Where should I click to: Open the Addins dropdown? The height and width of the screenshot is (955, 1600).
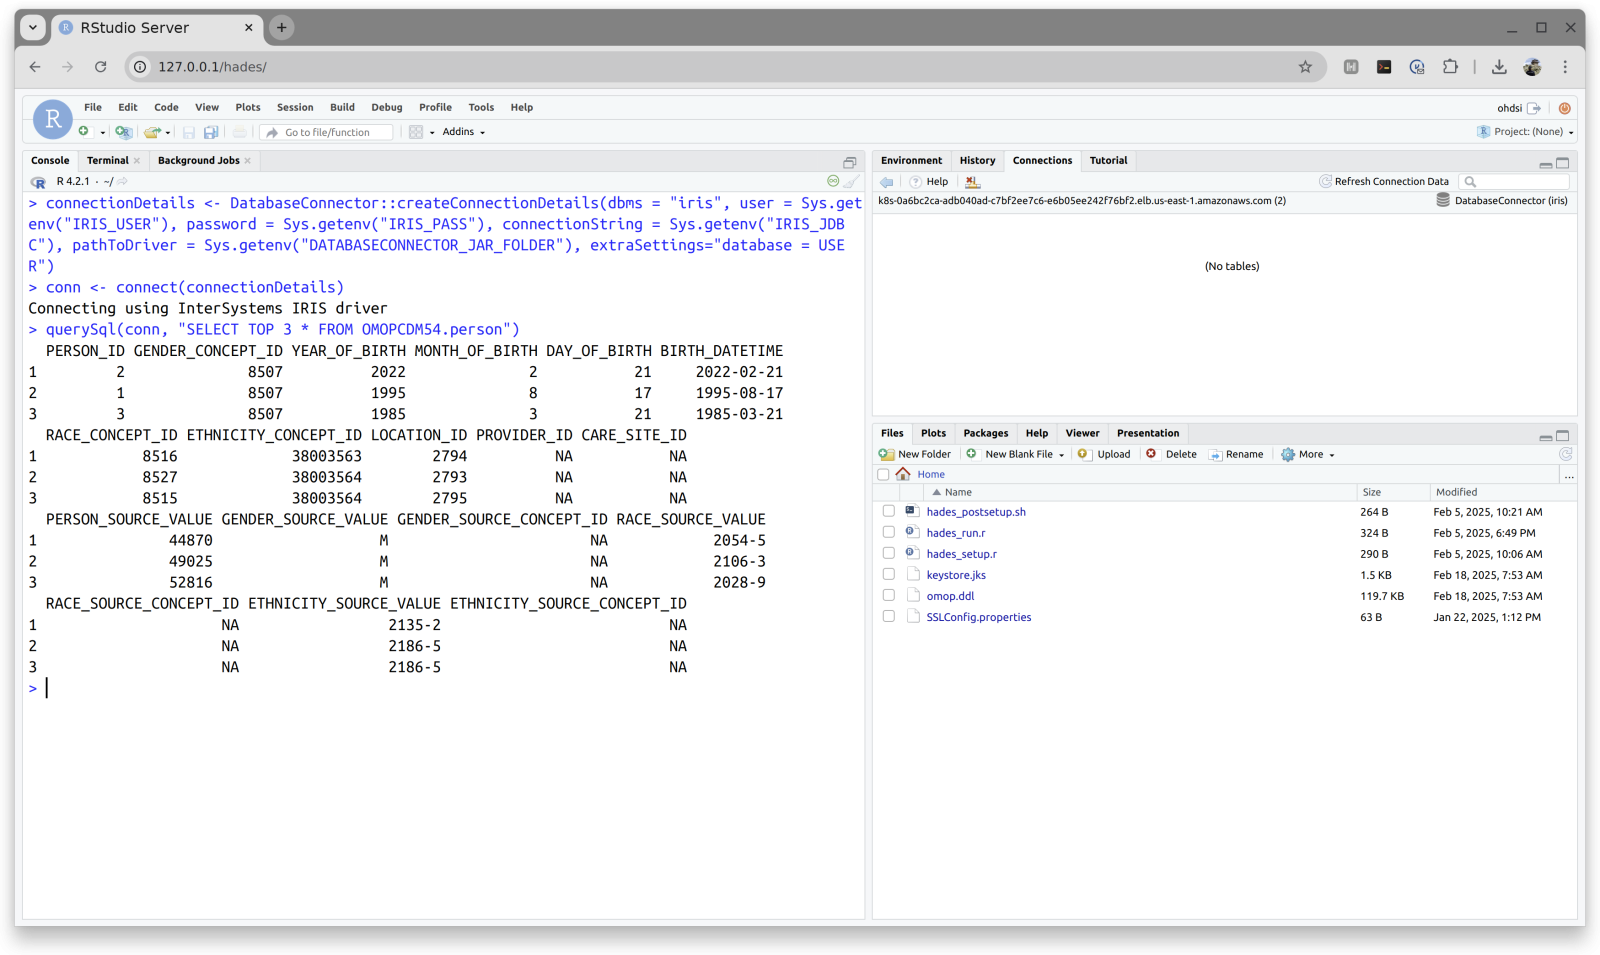pos(464,132)
